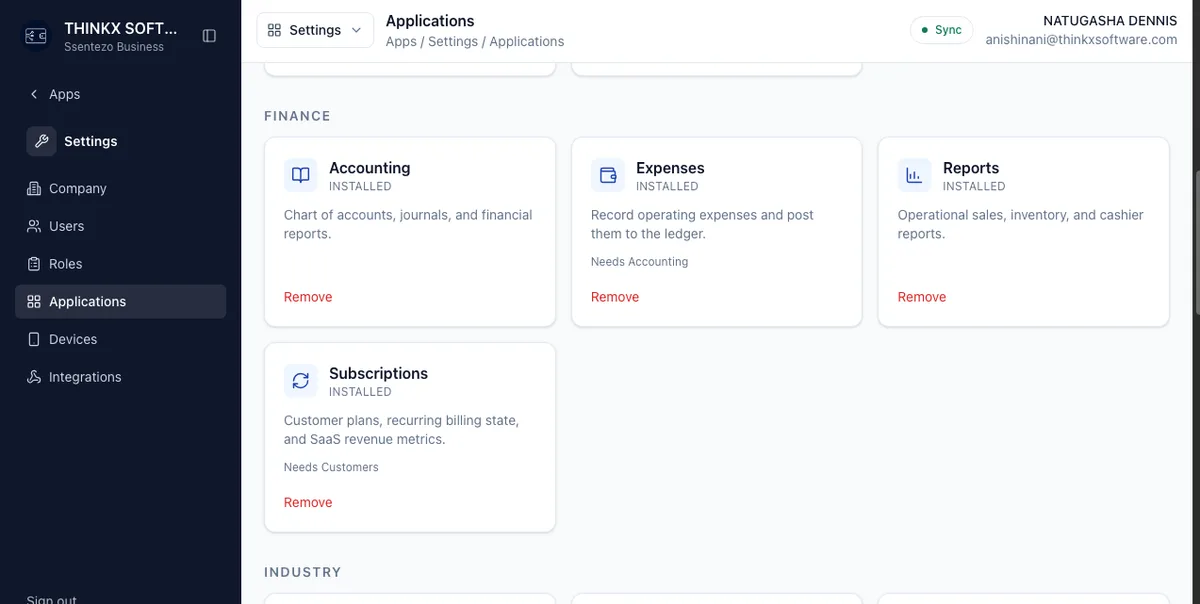Click the Reports description text
Image resolution: width=1200 pixels, height=604 pixels.
pos(1020,224)
